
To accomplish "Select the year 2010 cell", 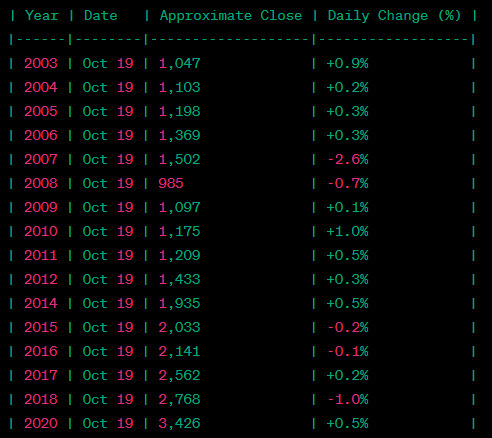I will [x=41, y=231].
